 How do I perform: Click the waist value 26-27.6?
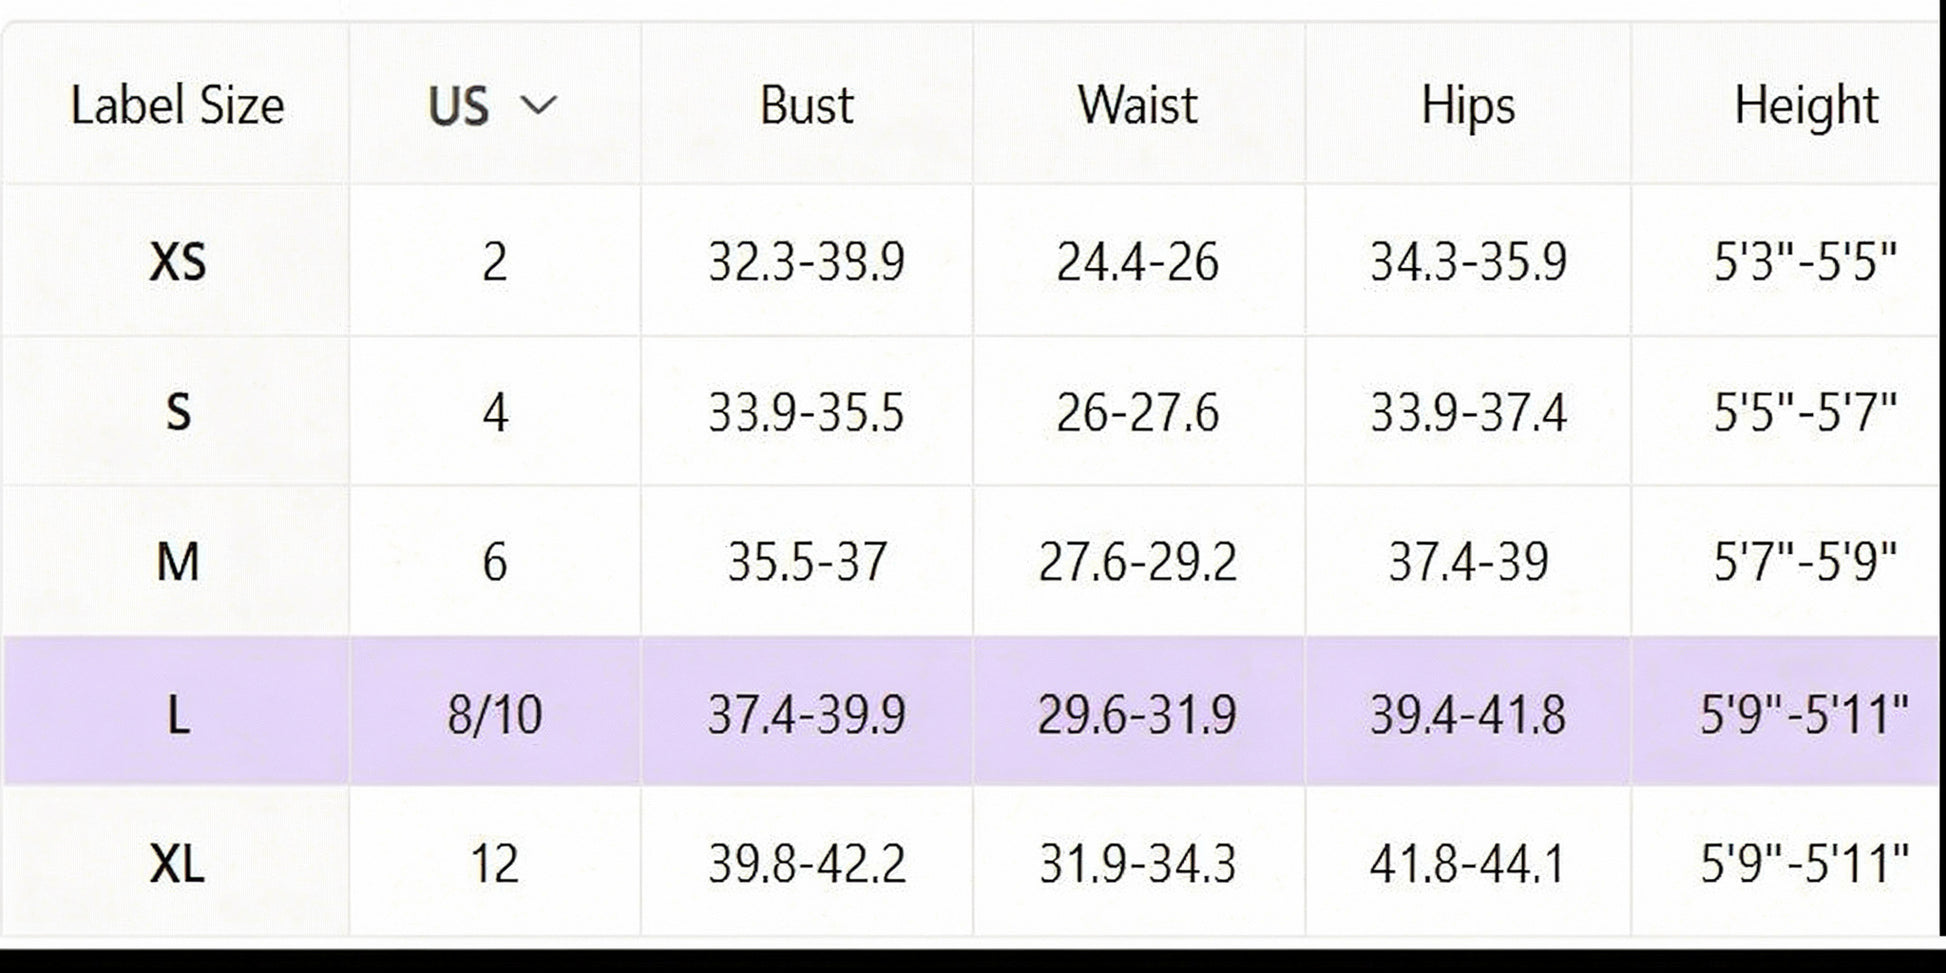coord(1137,412)
